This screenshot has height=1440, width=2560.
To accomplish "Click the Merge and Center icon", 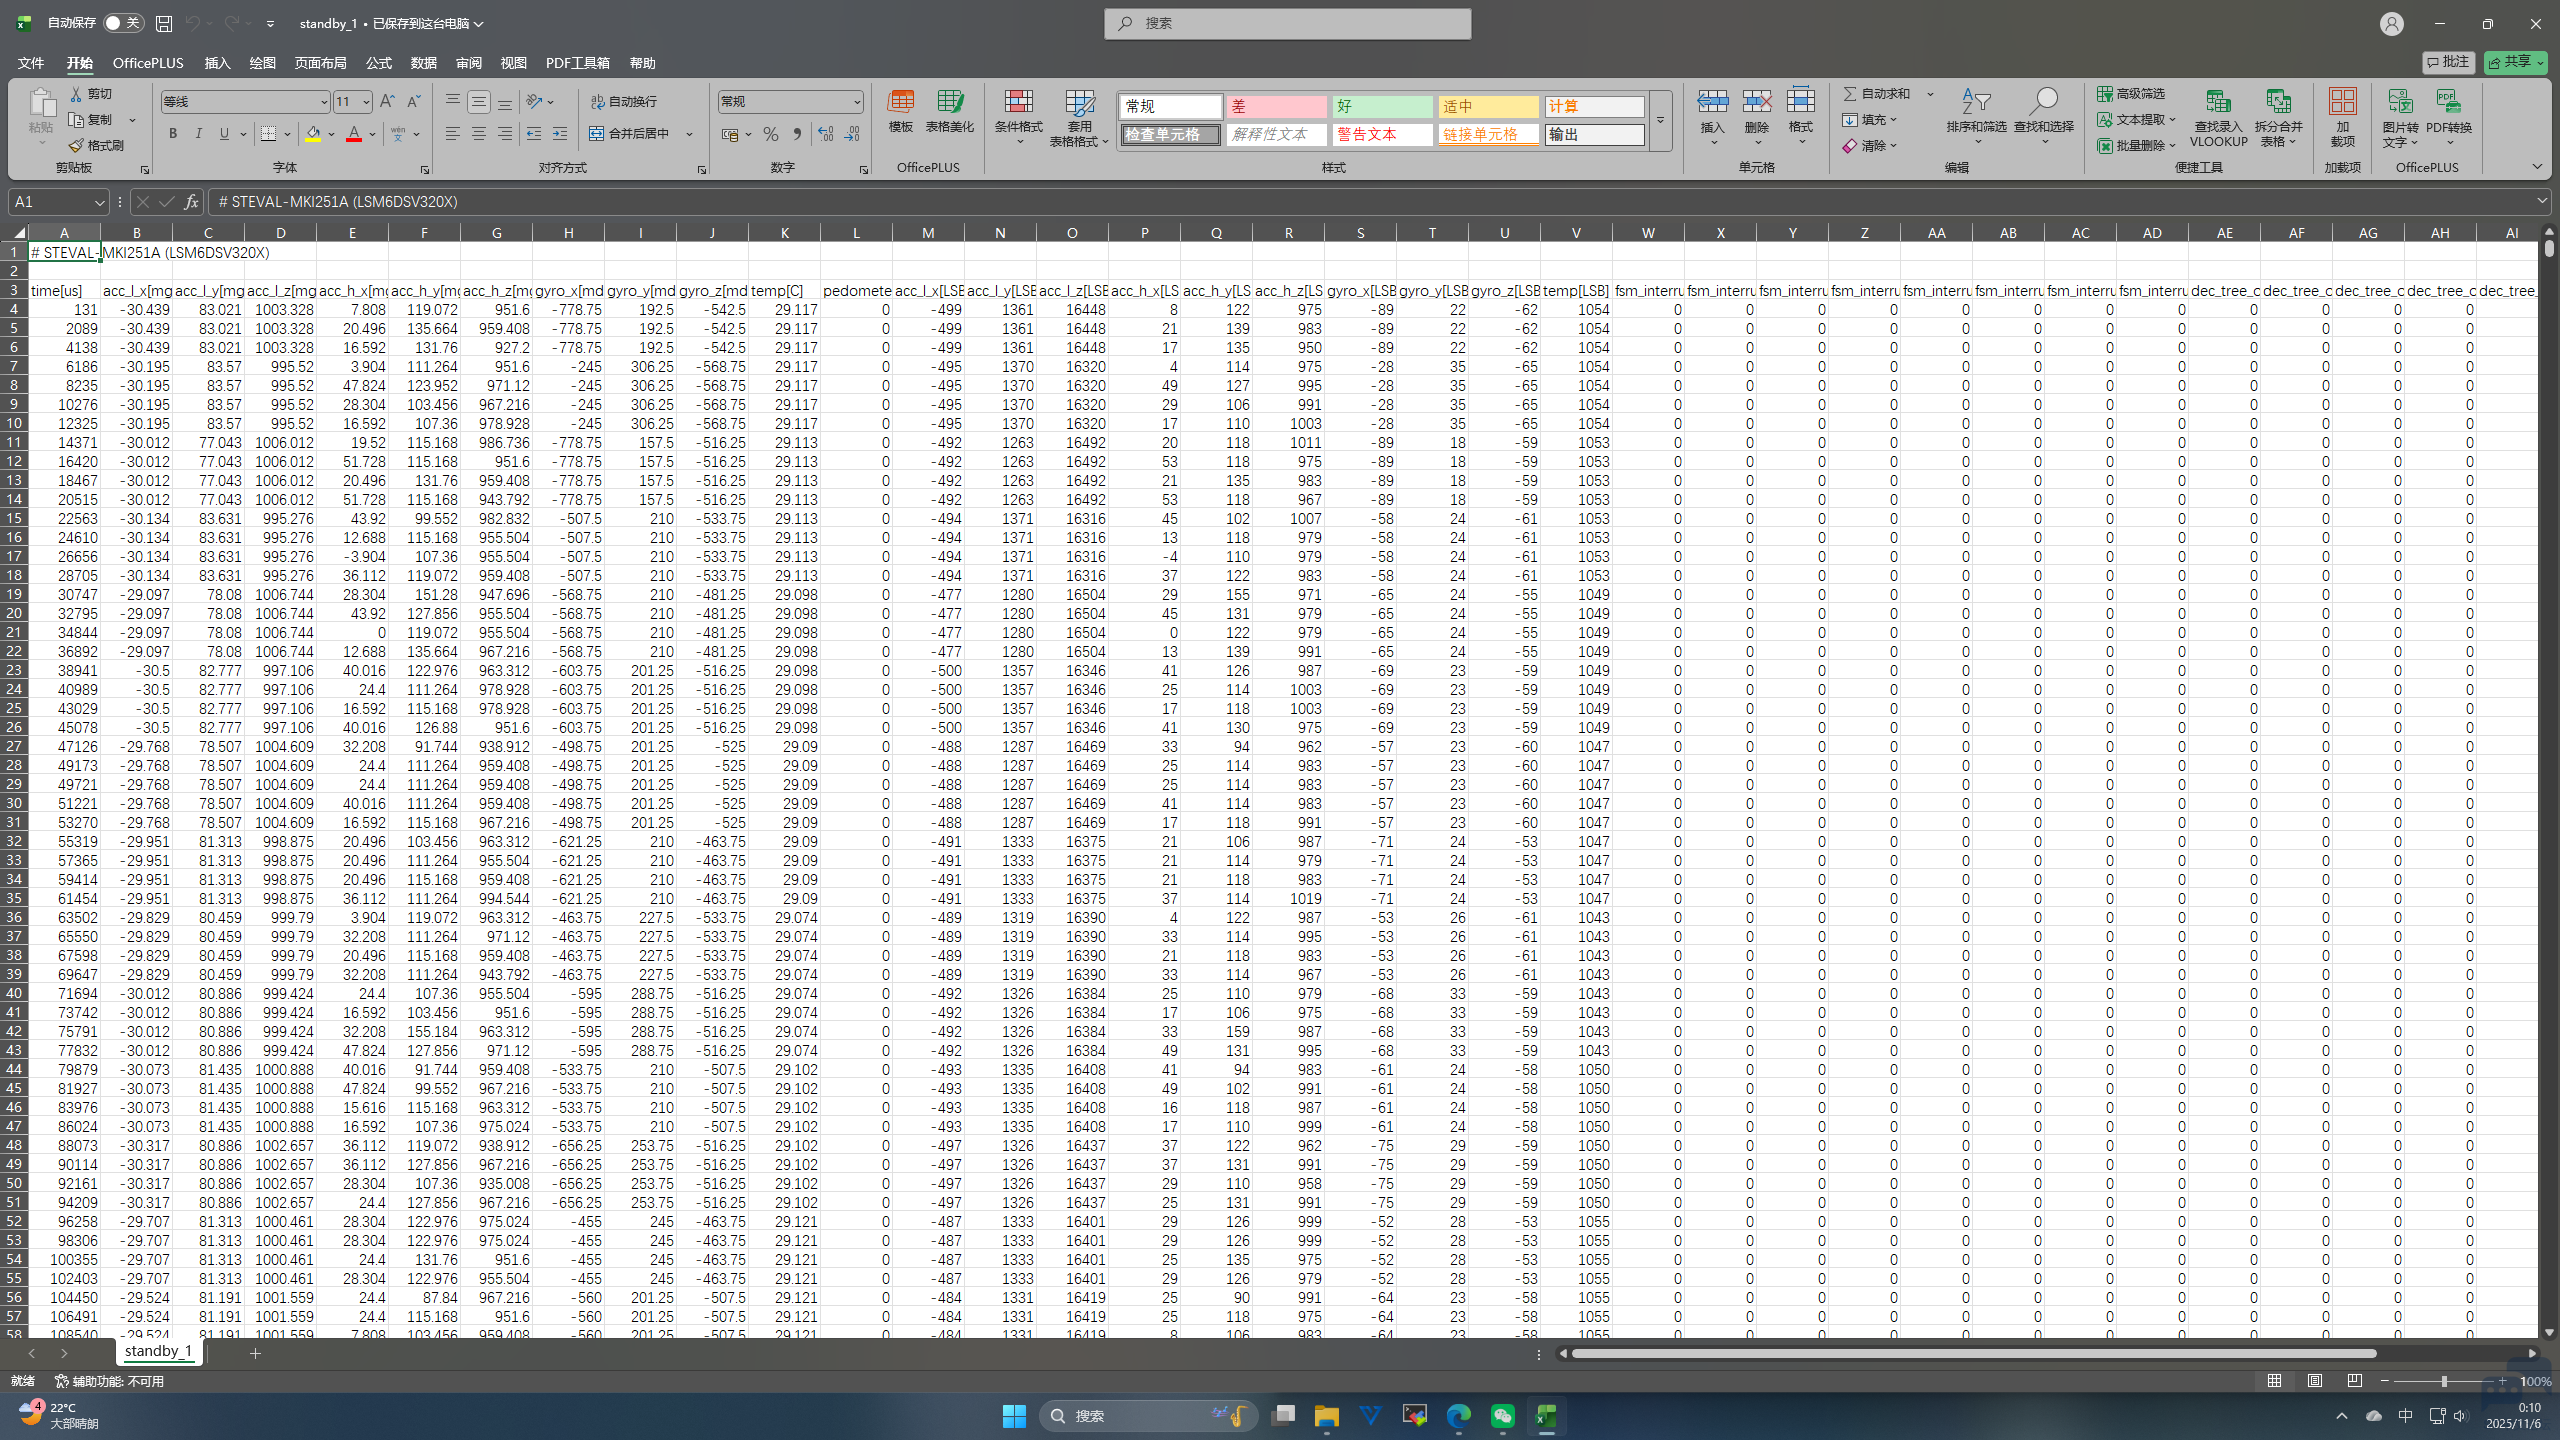I will click(x=597, y=134).
